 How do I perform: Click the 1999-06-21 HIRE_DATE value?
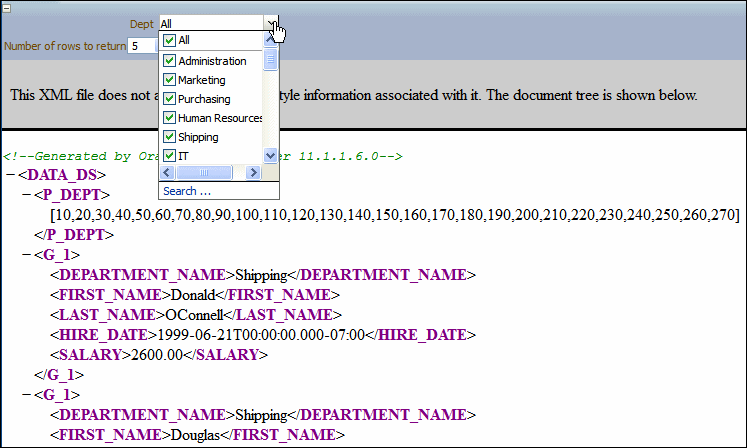click(x=261, y=335)
